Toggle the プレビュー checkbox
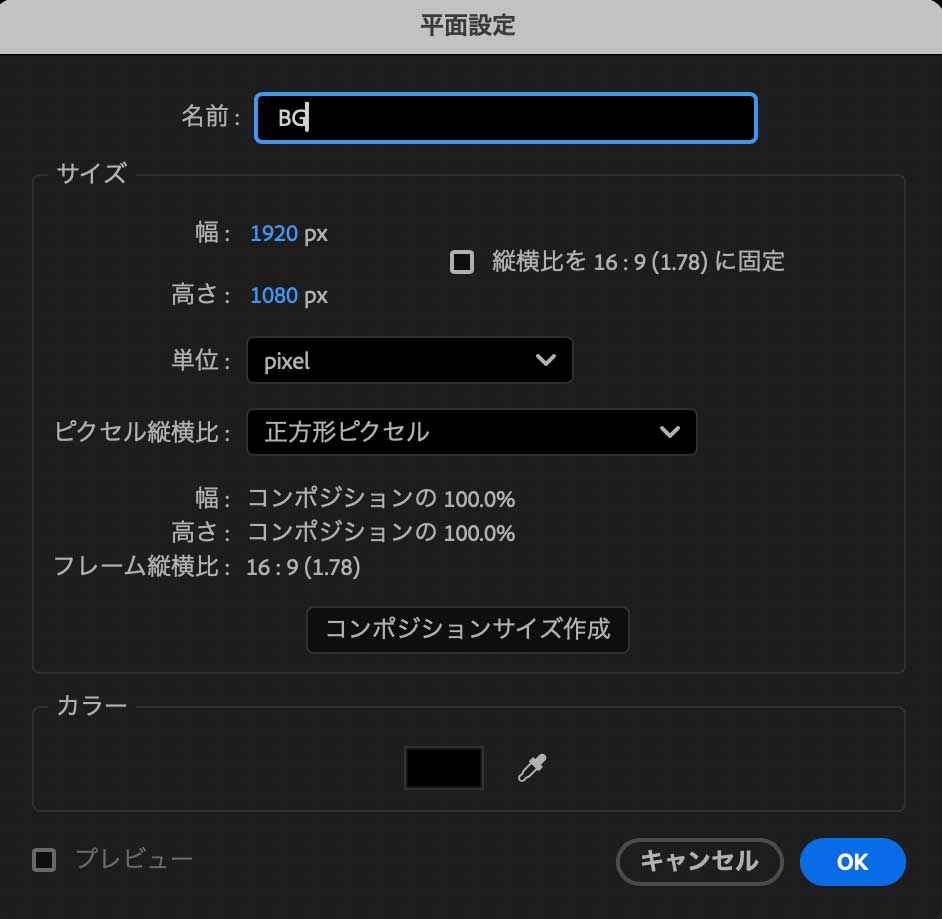Image resolution: width=942 pixels, height=919 pixels. click(x=44, y=859)
